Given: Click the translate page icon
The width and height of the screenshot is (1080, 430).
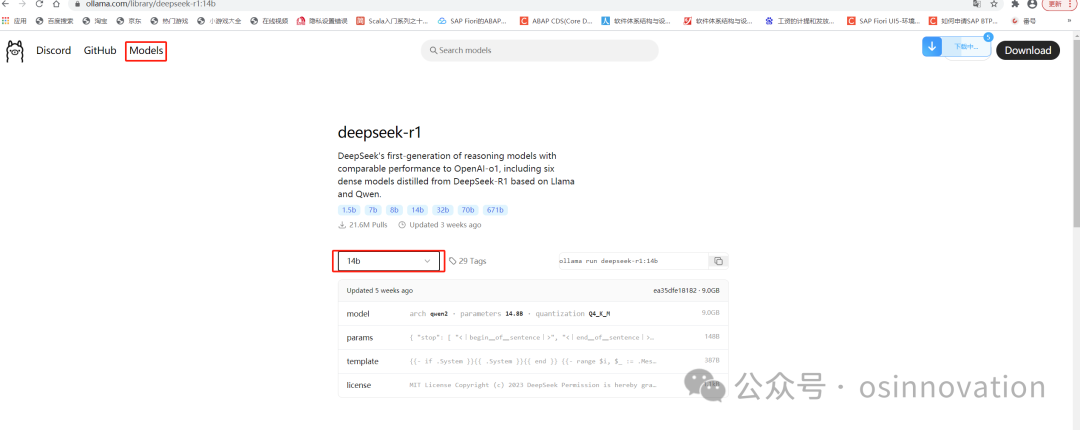Looking at the screenshot, I should (x=977, y=3).
